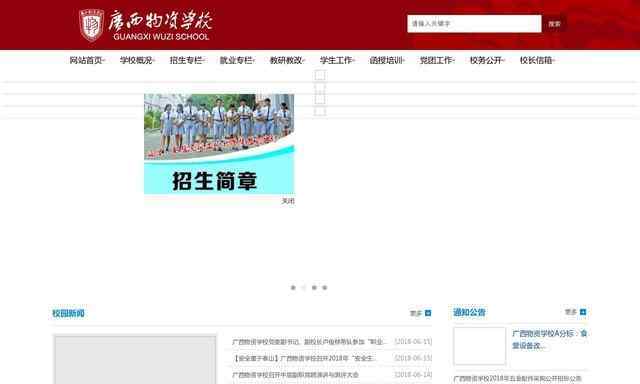Image resolution: width=640 pixels, height=384 pixels.
Task: Open the 2018年五金配件采购 notice link
Action: pos(518,379)
